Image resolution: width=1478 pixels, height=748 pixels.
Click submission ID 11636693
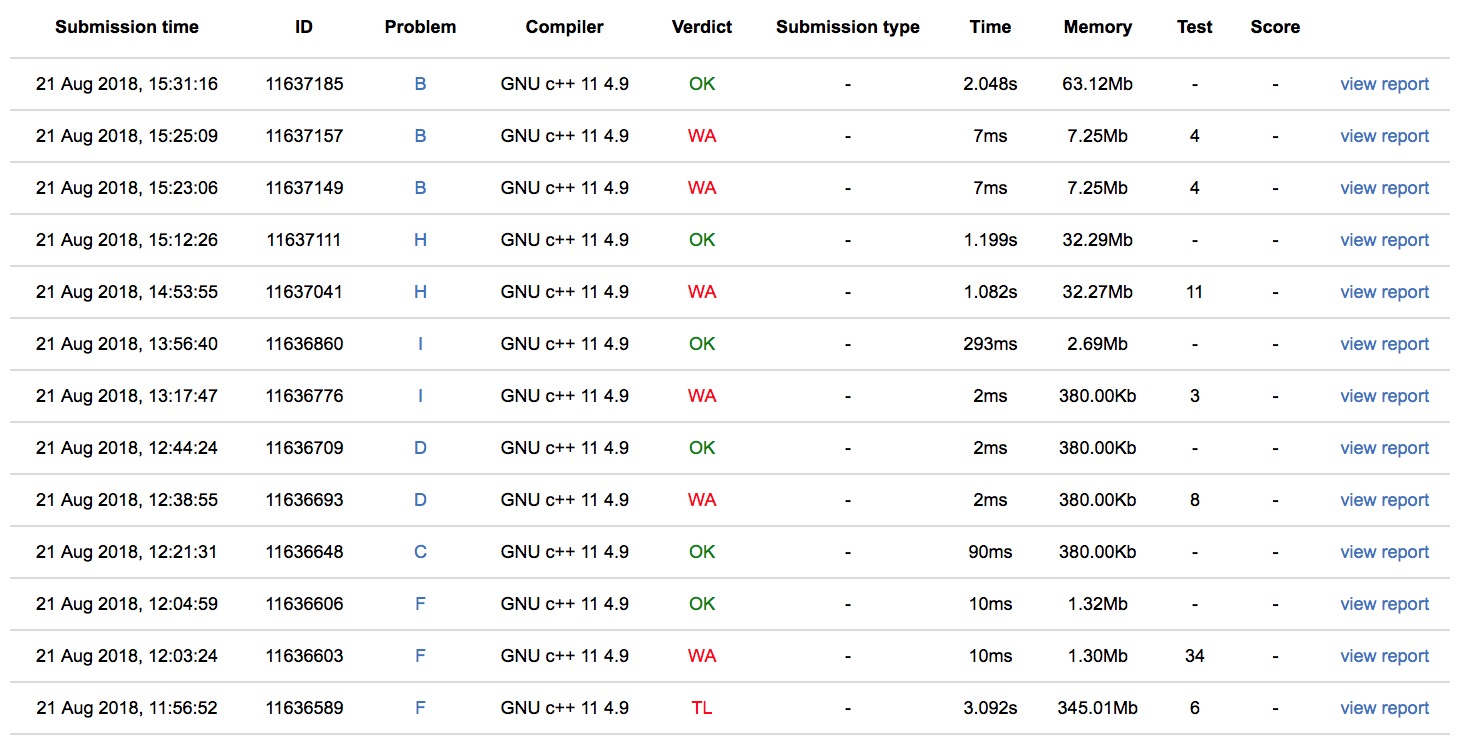[304, 500]
